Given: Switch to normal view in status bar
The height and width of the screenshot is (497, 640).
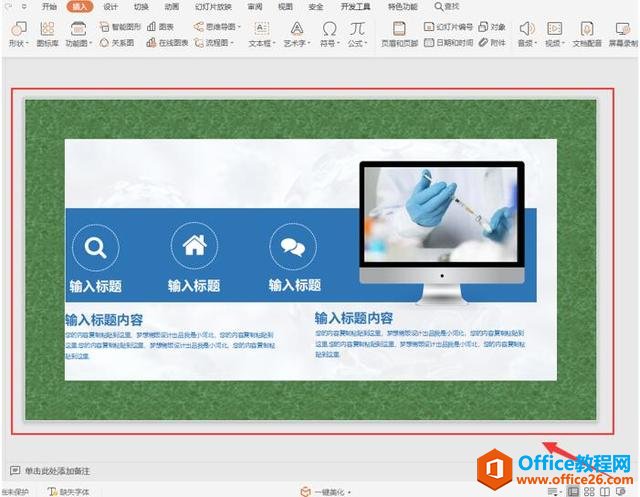Looking at the screenshot, I should [x=573, y=491].
